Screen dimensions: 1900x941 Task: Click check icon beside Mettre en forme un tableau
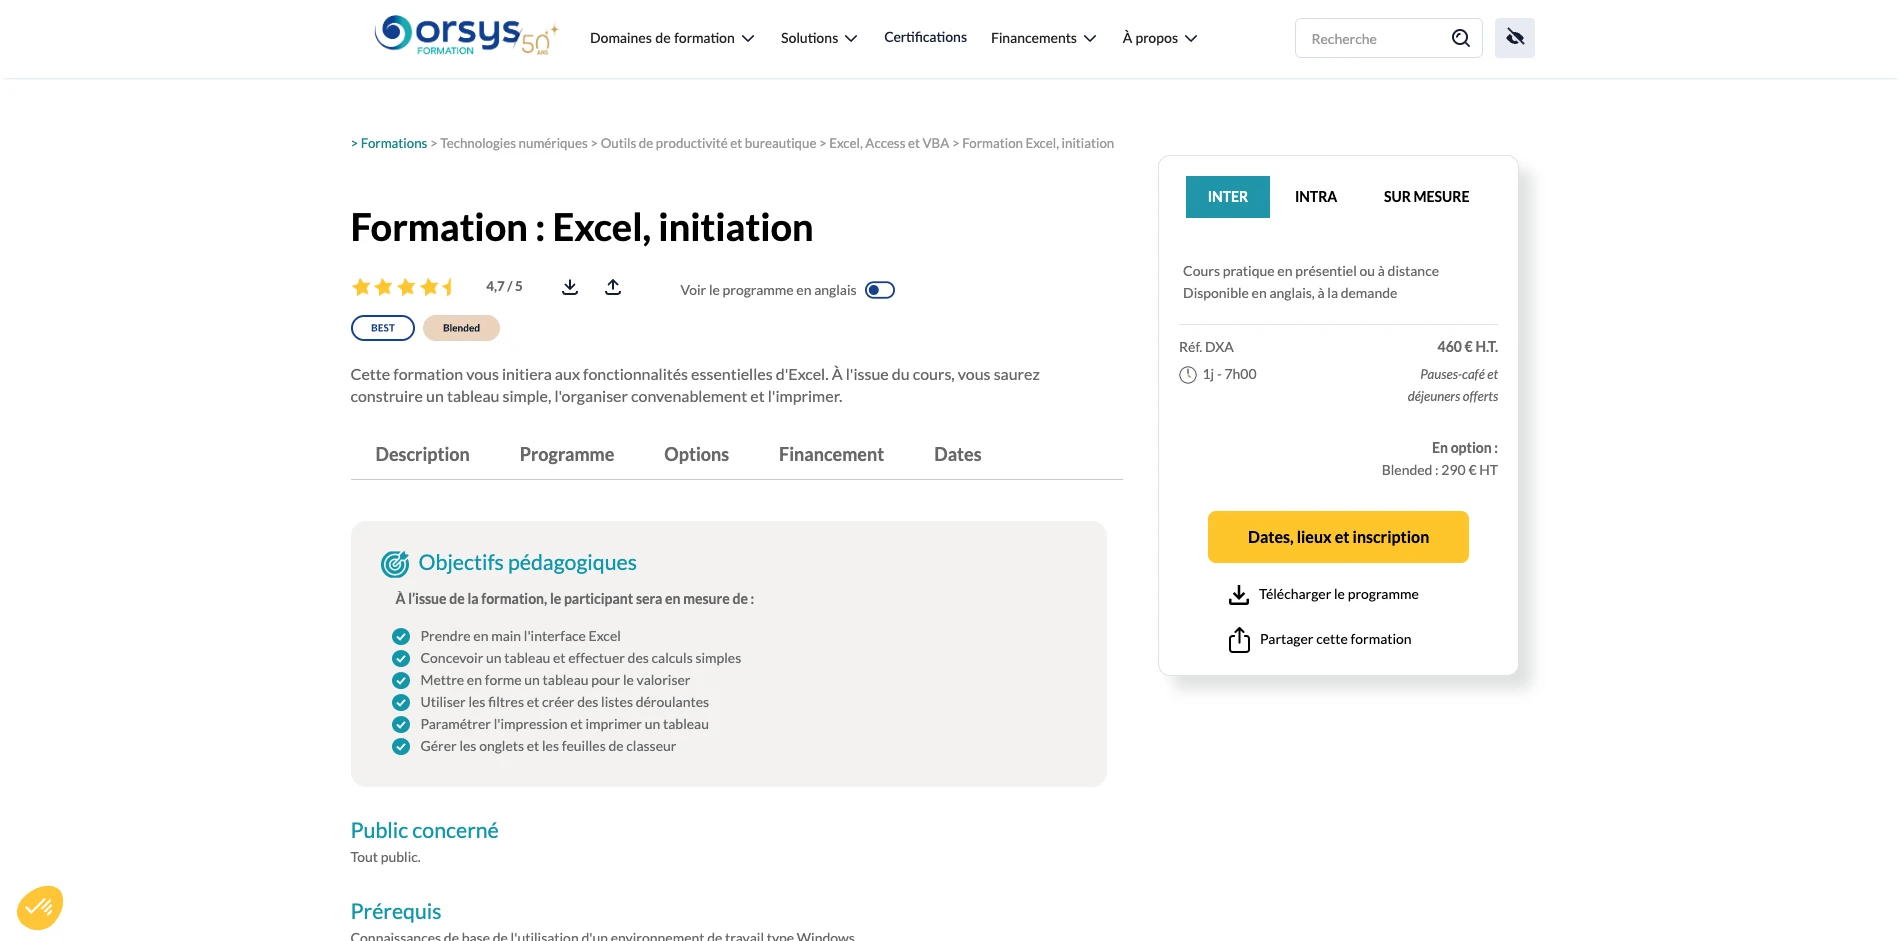pos(401,681)
